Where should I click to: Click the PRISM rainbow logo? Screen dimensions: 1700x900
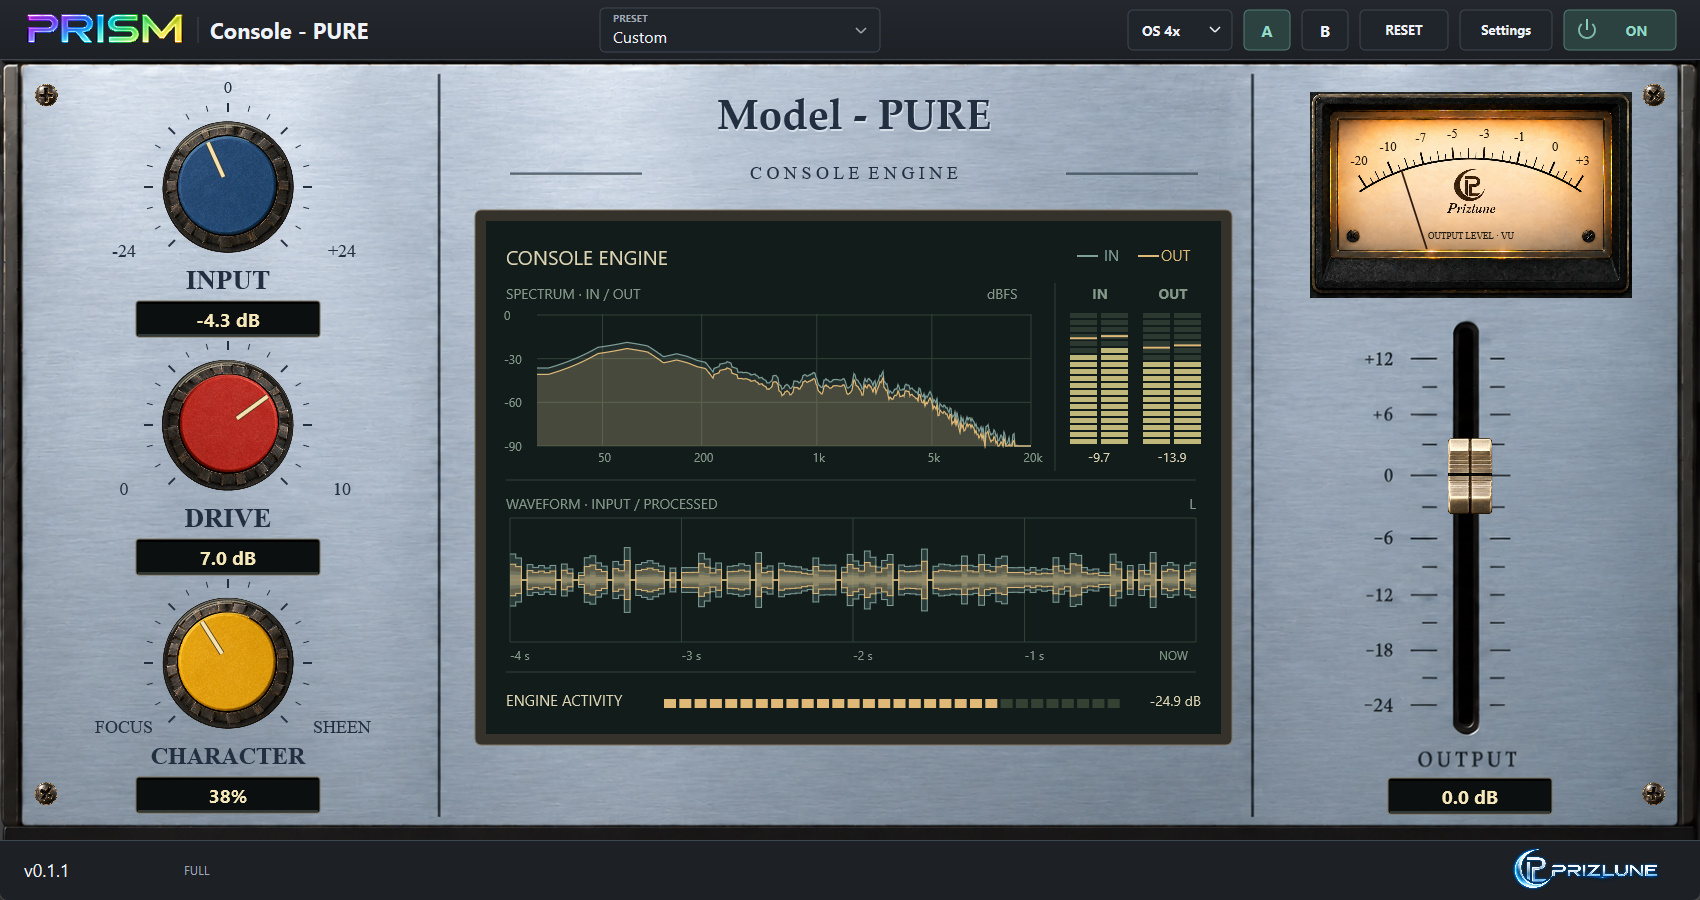pos(105,29)
